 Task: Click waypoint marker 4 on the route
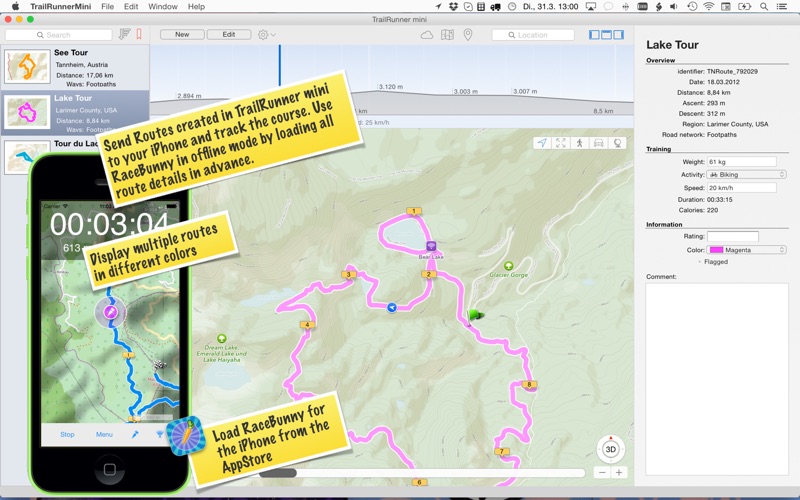(x=307, y=324)
